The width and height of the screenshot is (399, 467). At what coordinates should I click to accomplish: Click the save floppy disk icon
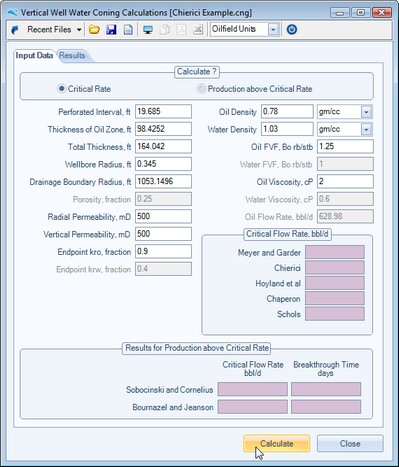point(111,30)
